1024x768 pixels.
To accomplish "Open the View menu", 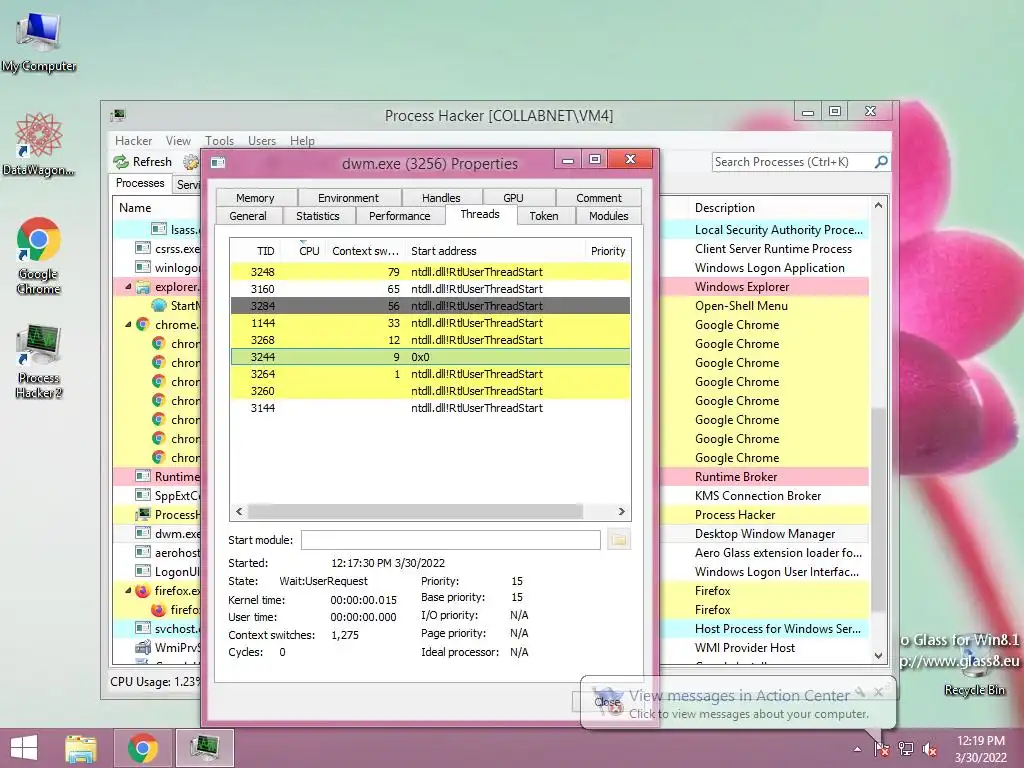I will pos(178,140).
